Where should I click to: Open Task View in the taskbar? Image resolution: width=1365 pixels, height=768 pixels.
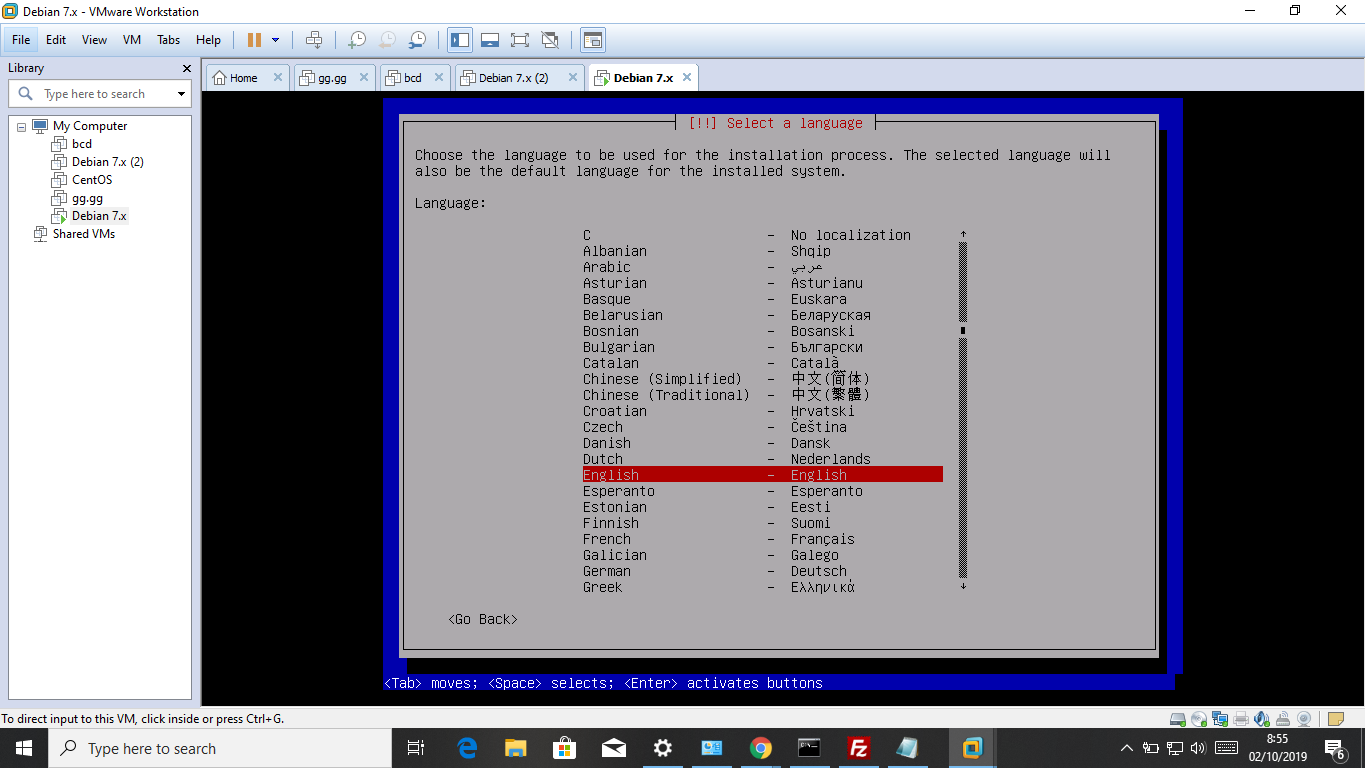click(x=416, y=748)
